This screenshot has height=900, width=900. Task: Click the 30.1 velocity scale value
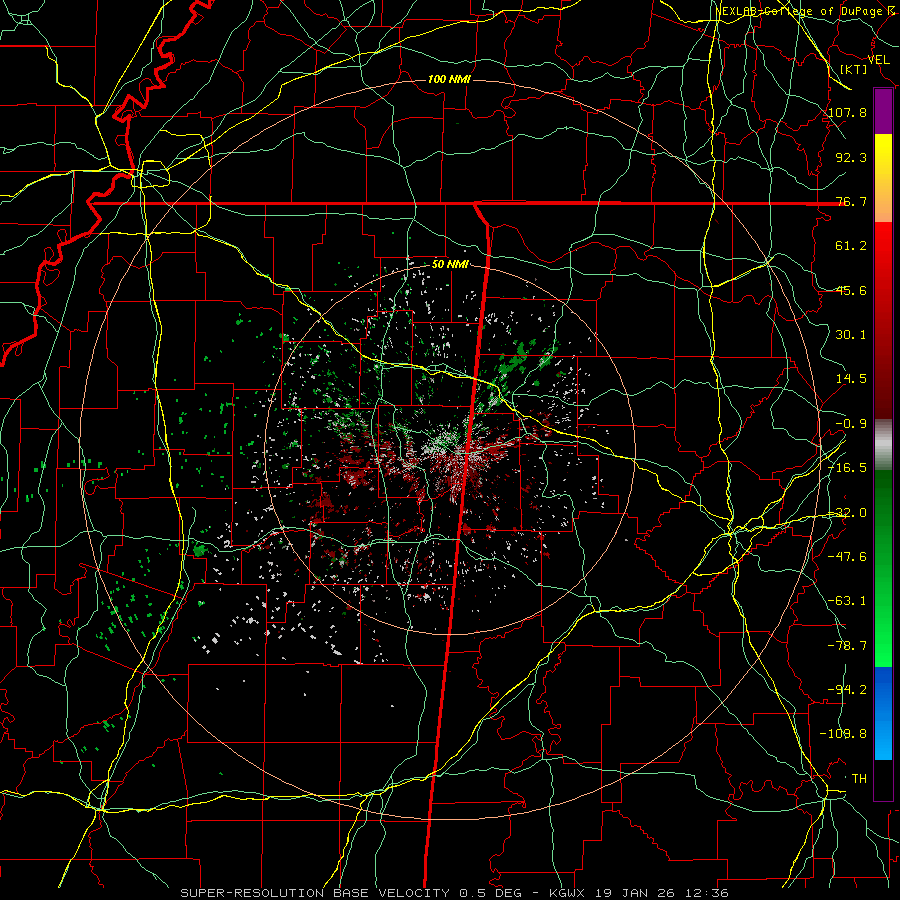pos(851,334)
